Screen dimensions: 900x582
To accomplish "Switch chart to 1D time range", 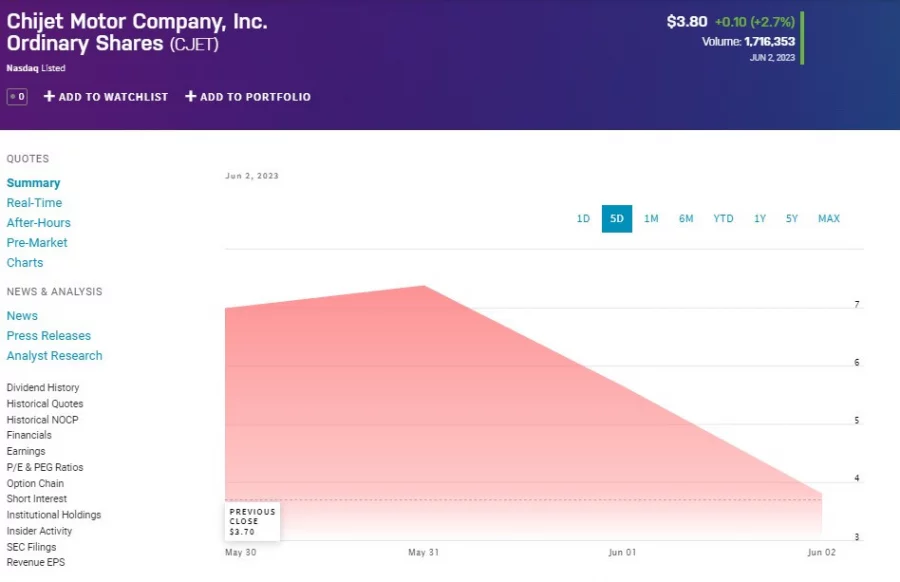I will (x=583, y=218).
